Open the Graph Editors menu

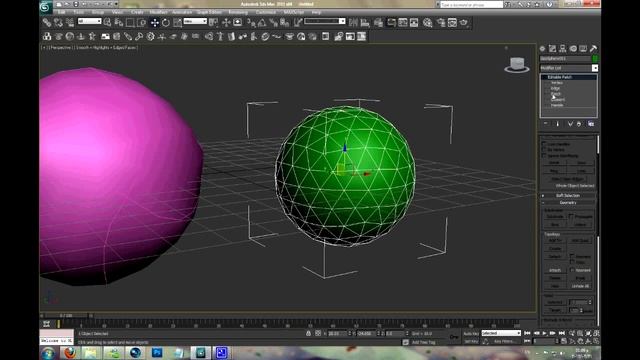tap(209, 12)
